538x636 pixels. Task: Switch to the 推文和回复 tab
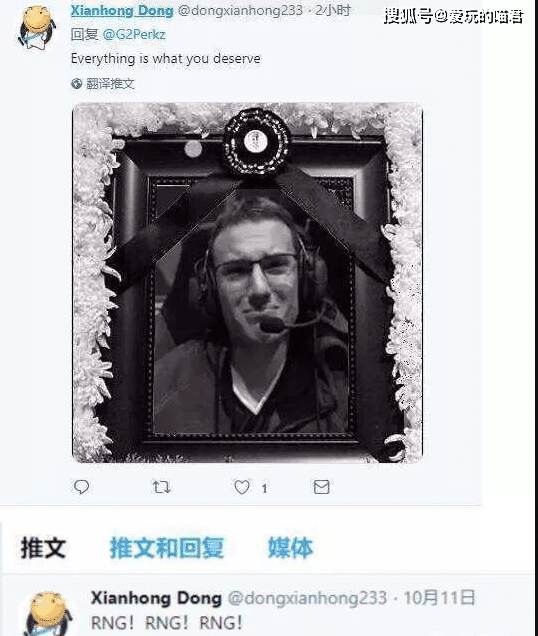click(167, 547)
